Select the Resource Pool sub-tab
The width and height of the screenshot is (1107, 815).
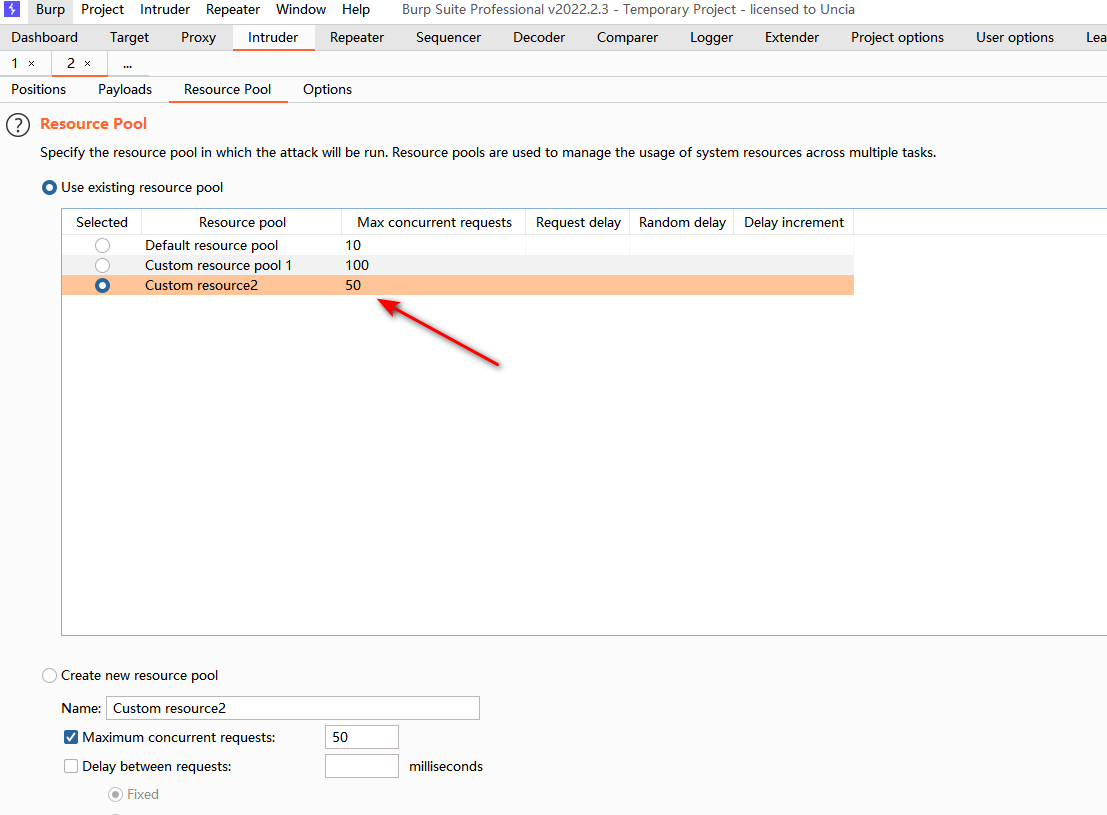pyautogui.click(x=227, y=90)
